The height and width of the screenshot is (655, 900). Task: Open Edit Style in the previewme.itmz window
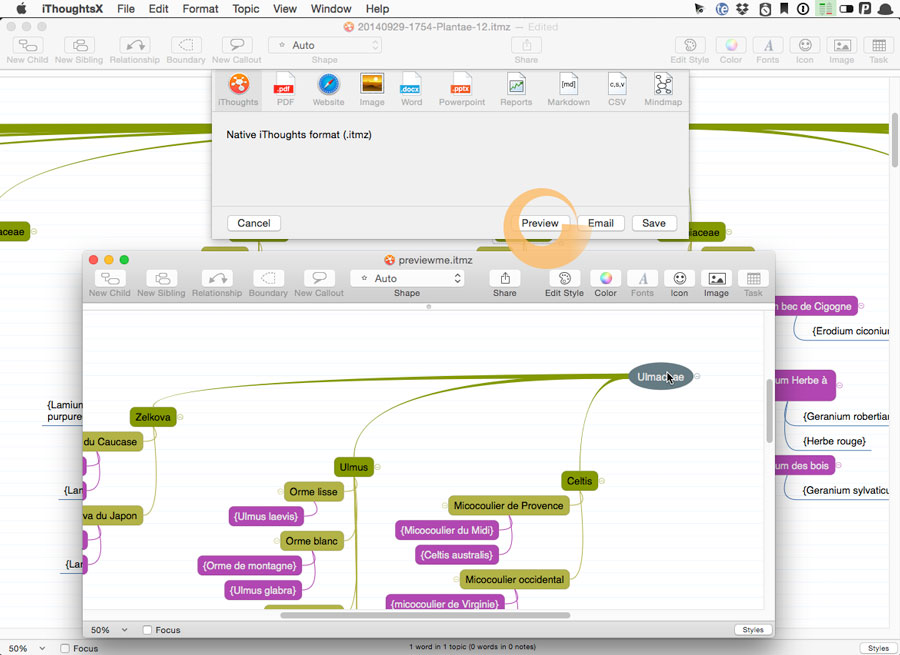tap(564, 284)
